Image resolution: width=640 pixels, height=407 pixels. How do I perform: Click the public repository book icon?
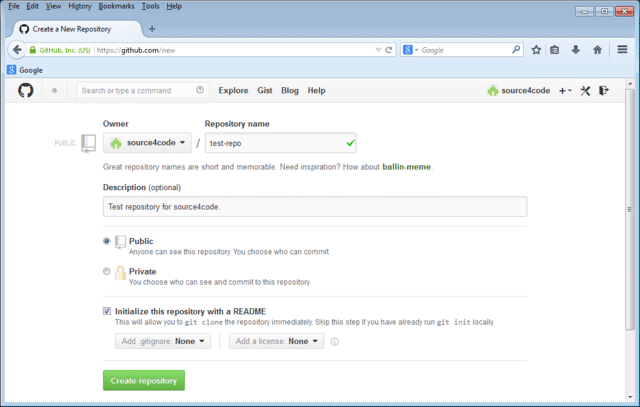point(88,143)
